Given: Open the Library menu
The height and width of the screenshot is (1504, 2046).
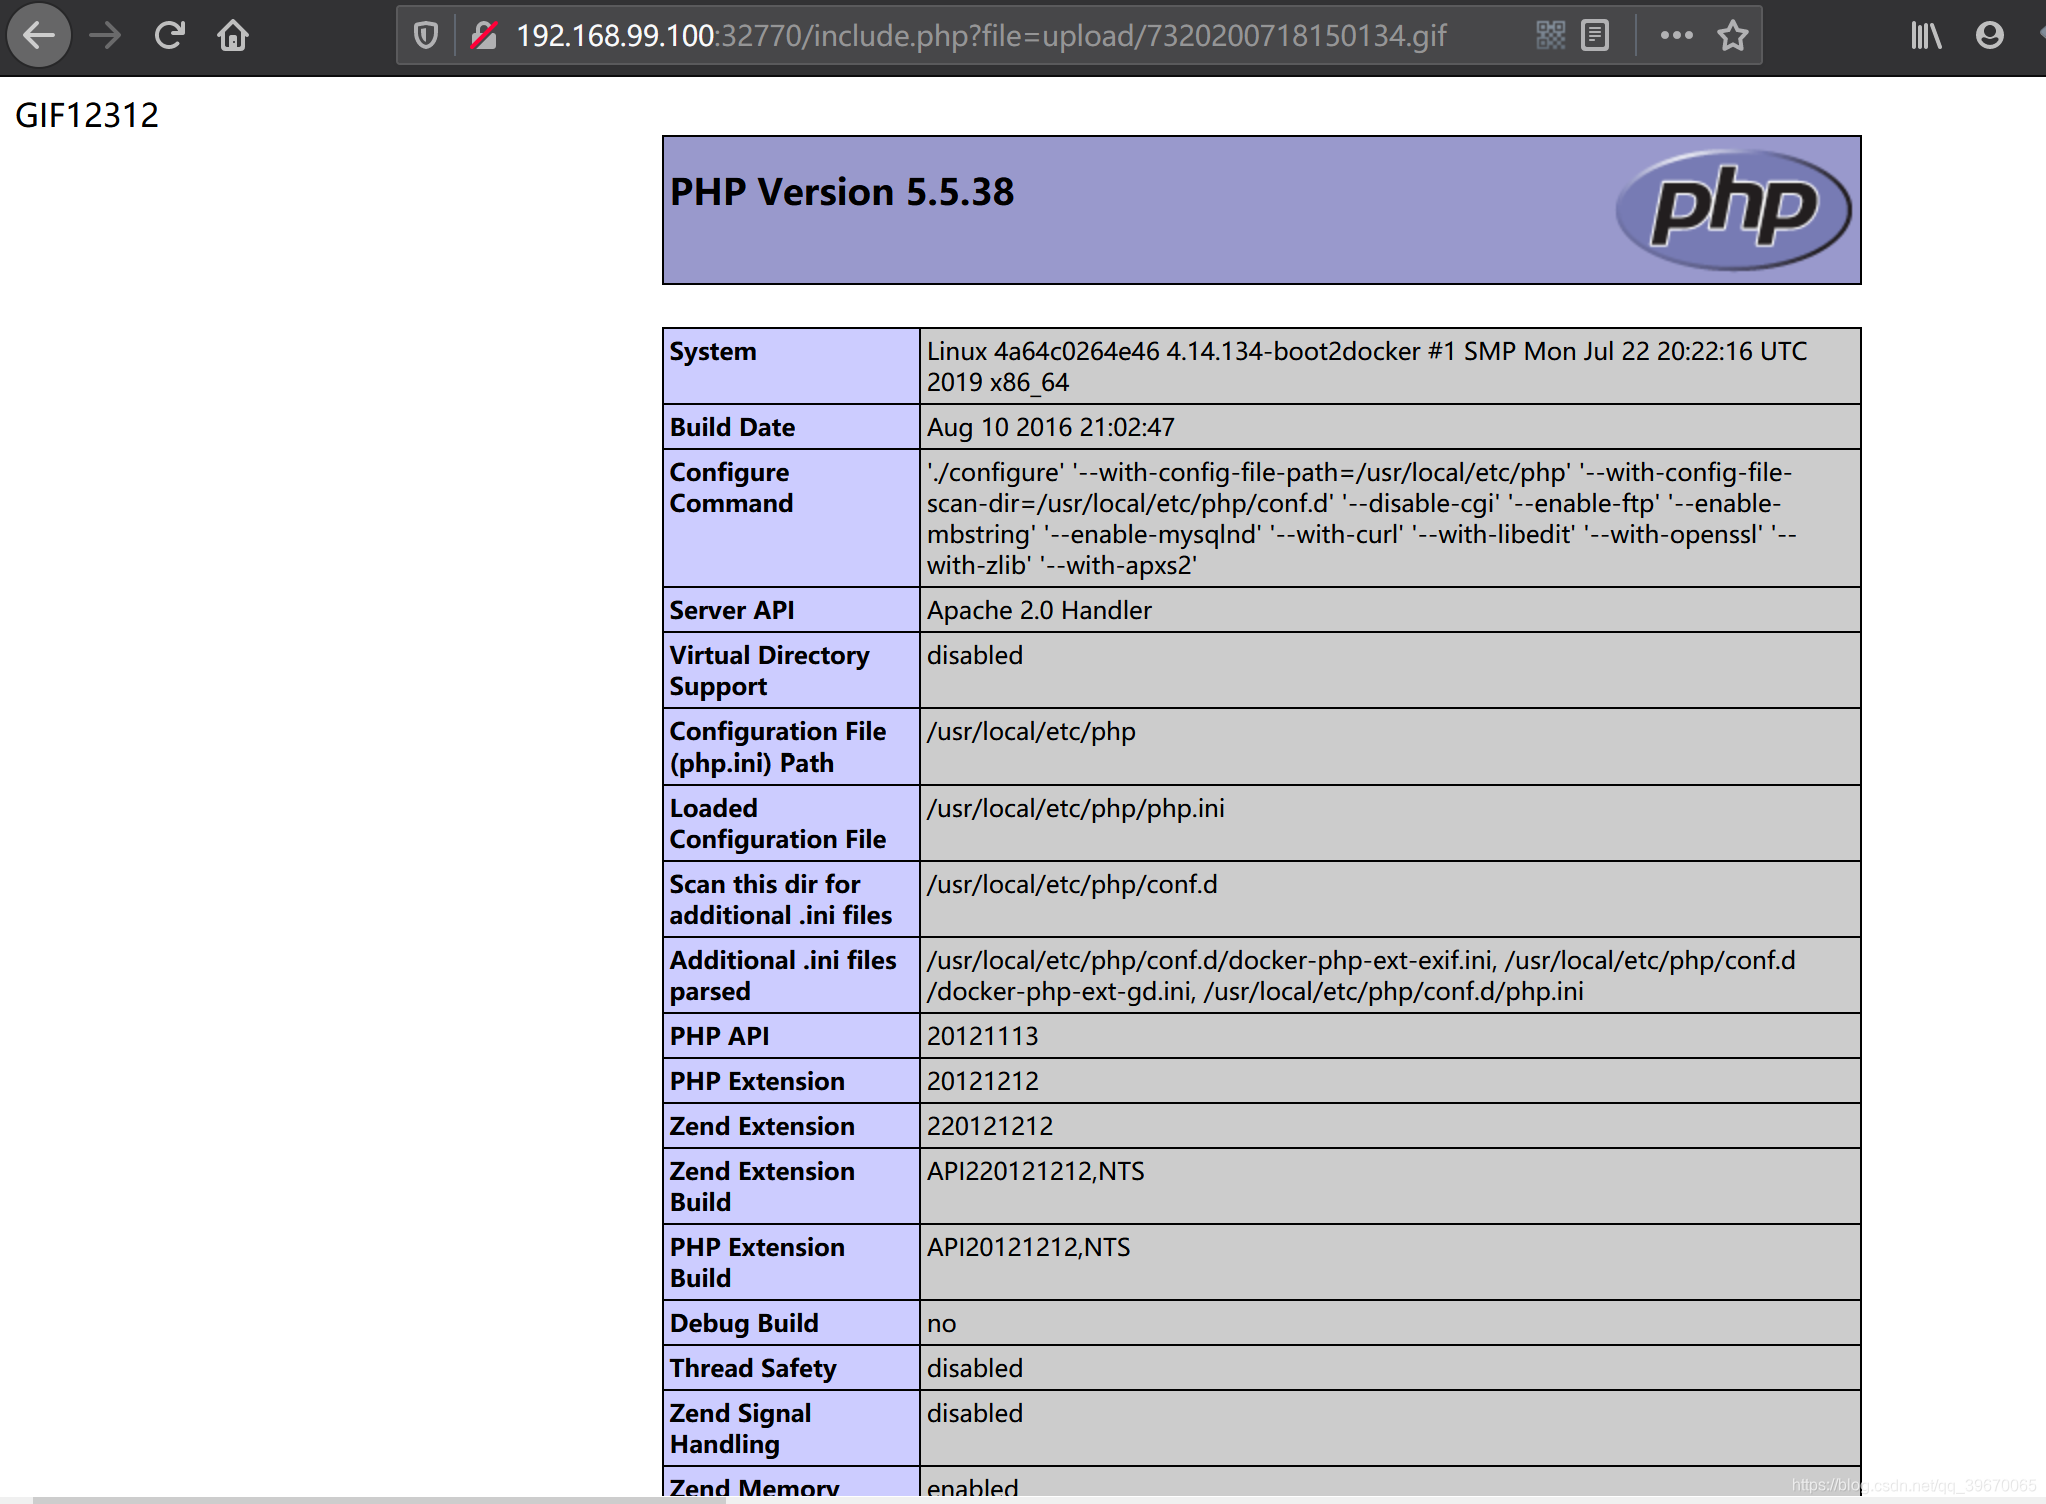Looking at the screenshot, I should coord(1925,36).
